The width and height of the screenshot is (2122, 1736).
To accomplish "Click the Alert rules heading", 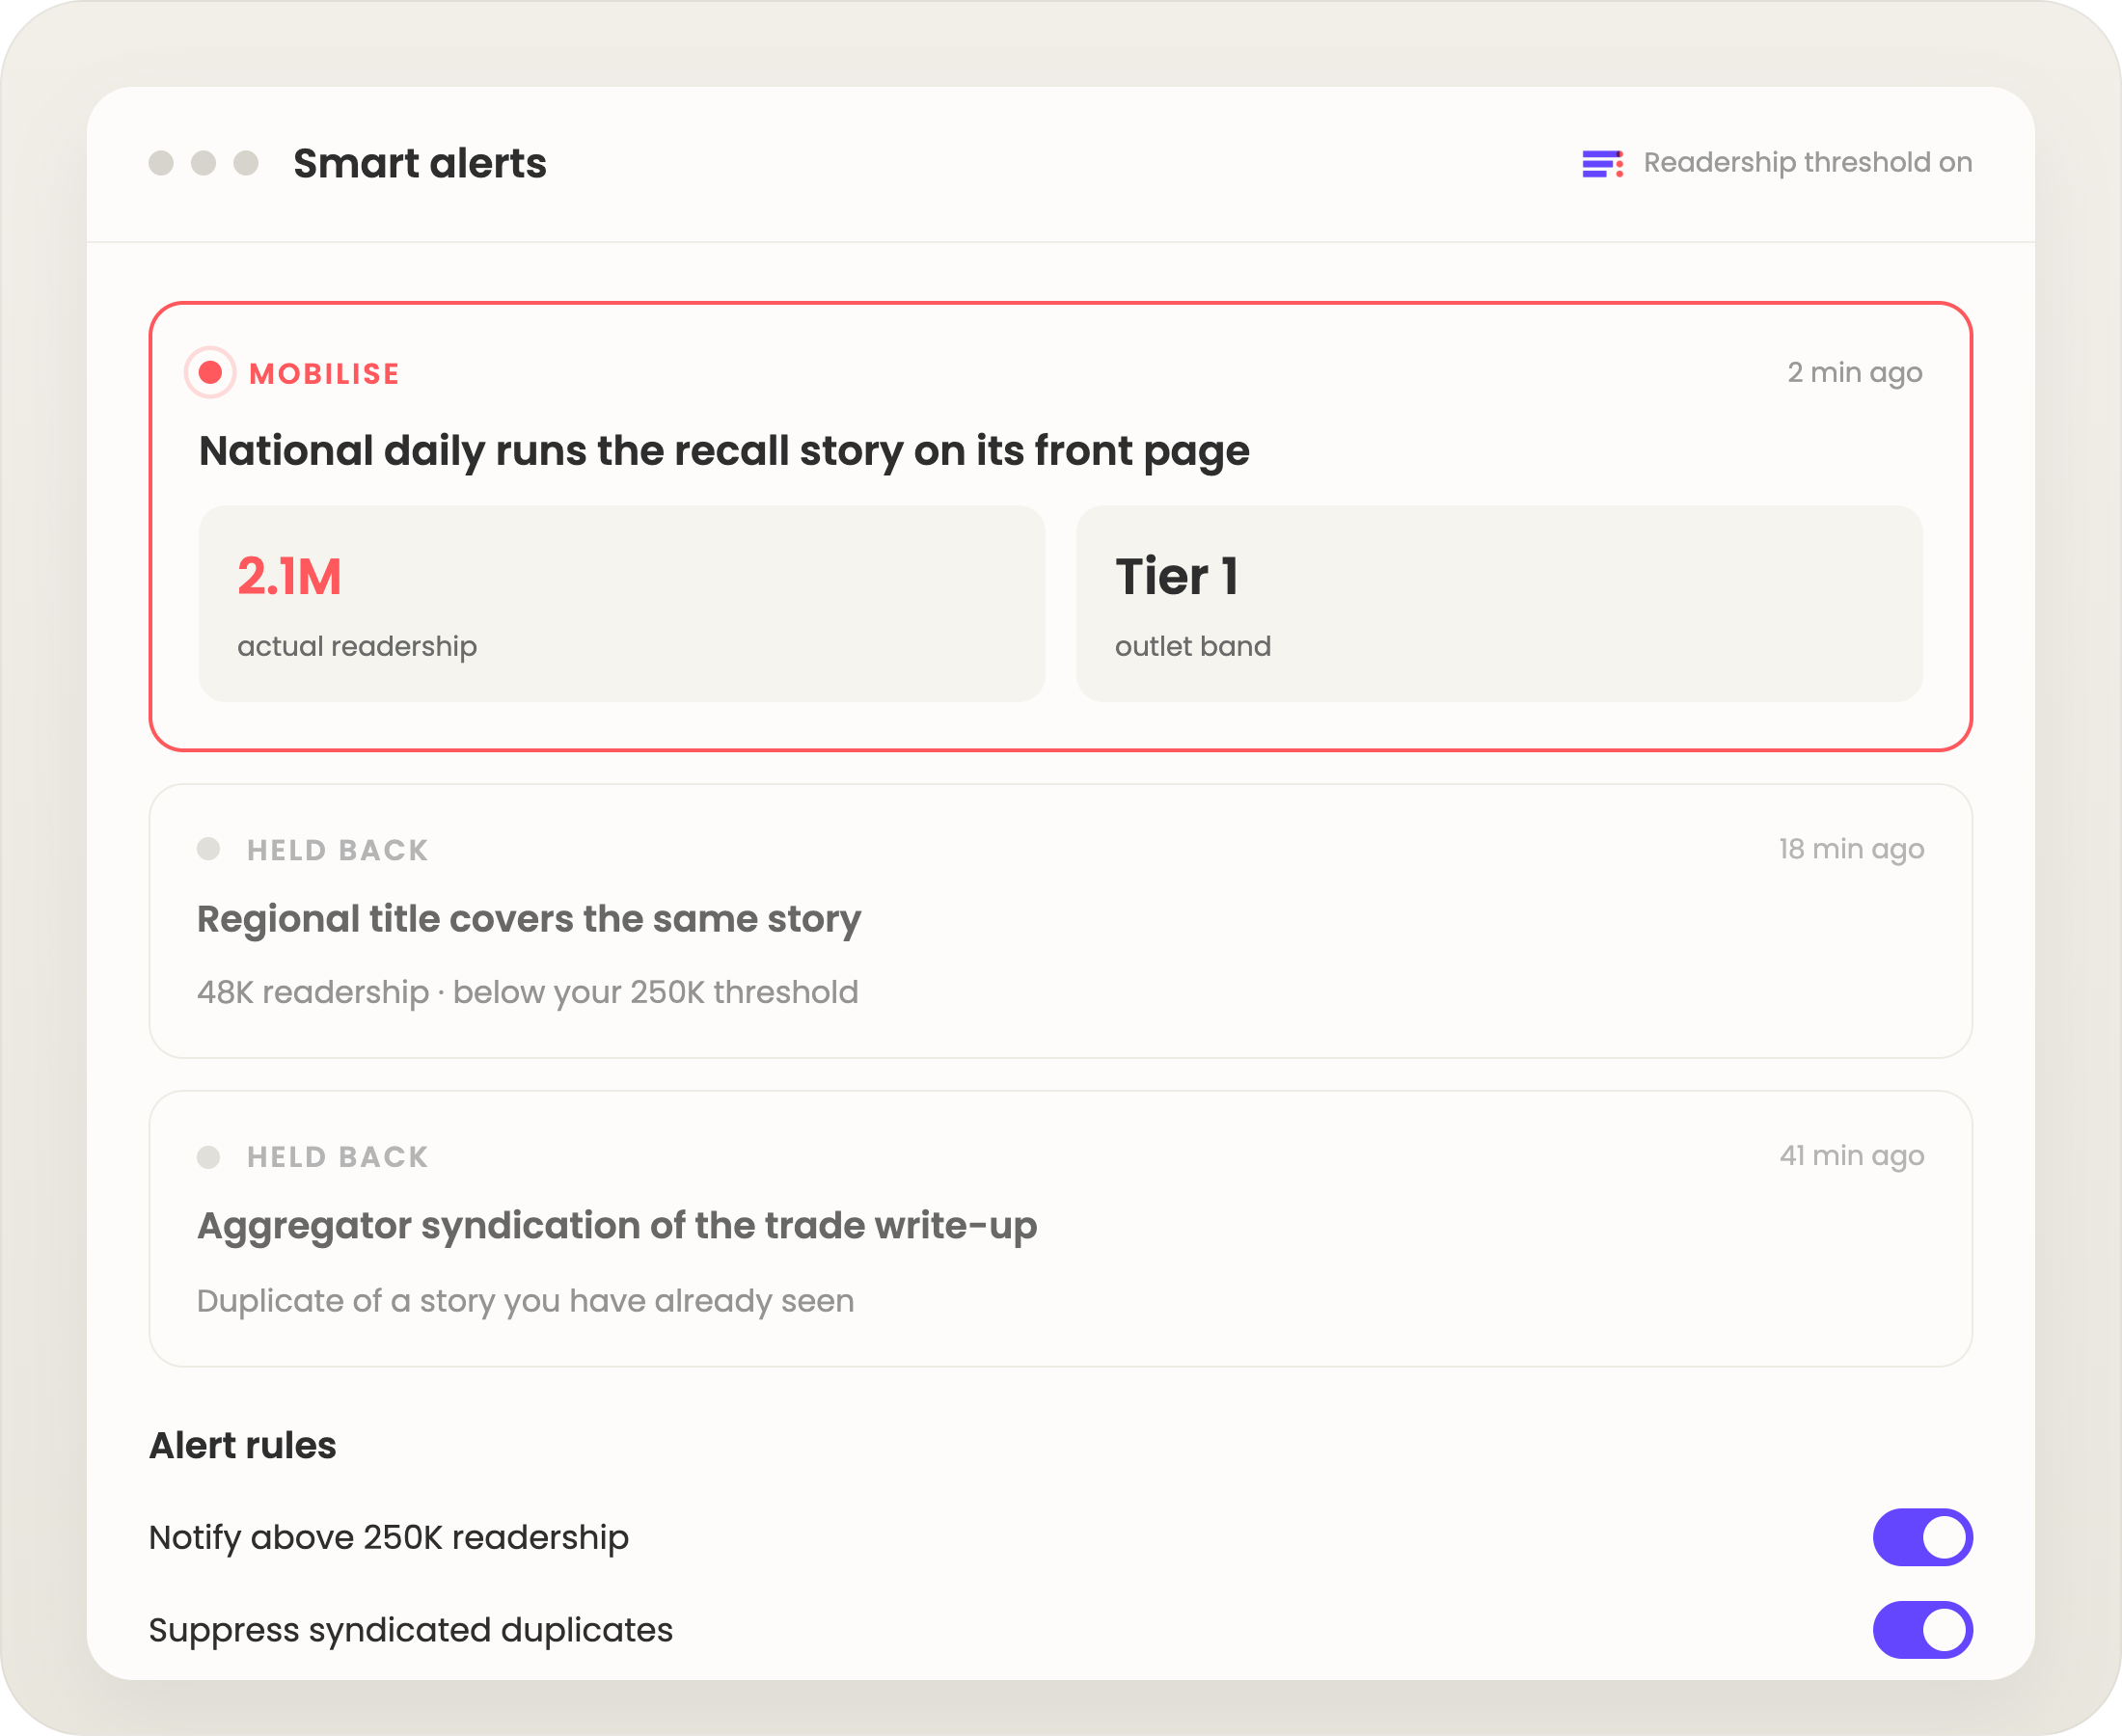I will coord(243,1445).
